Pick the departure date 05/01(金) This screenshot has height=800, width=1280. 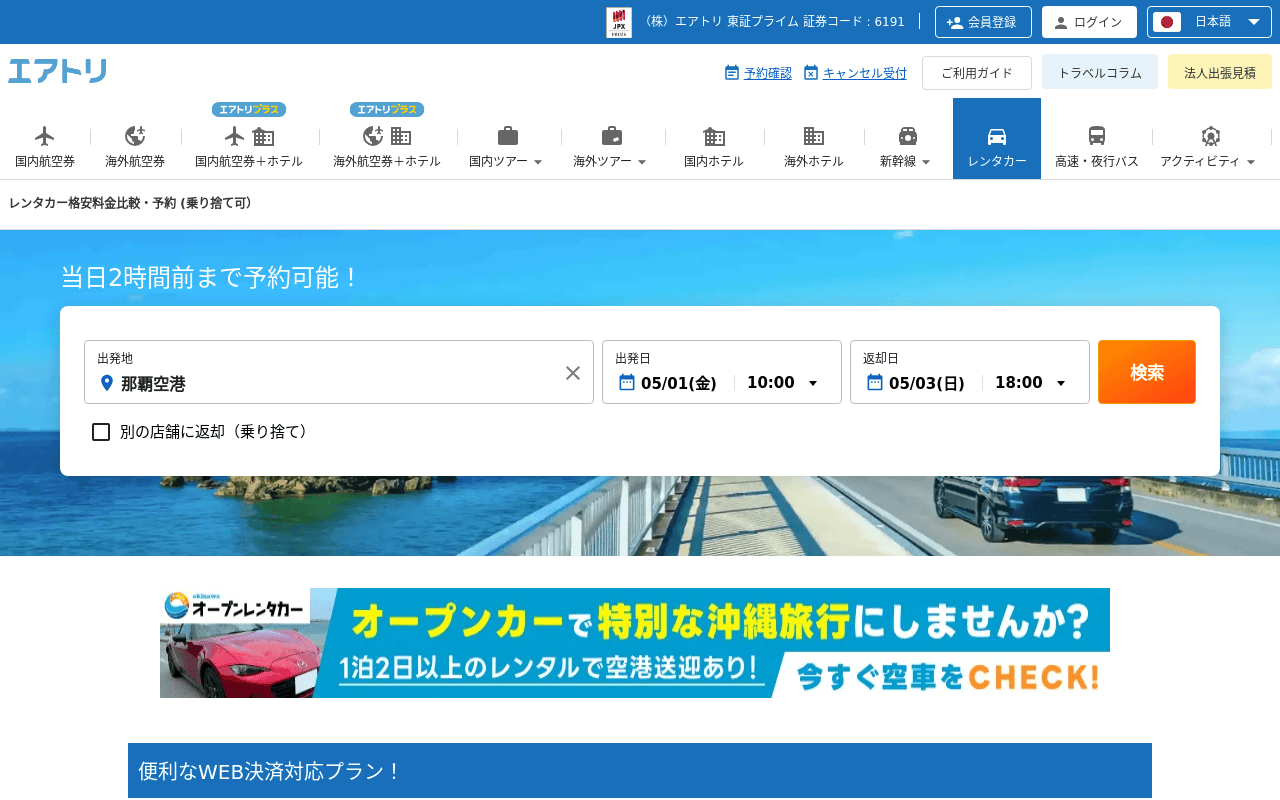tap(679, 383)
